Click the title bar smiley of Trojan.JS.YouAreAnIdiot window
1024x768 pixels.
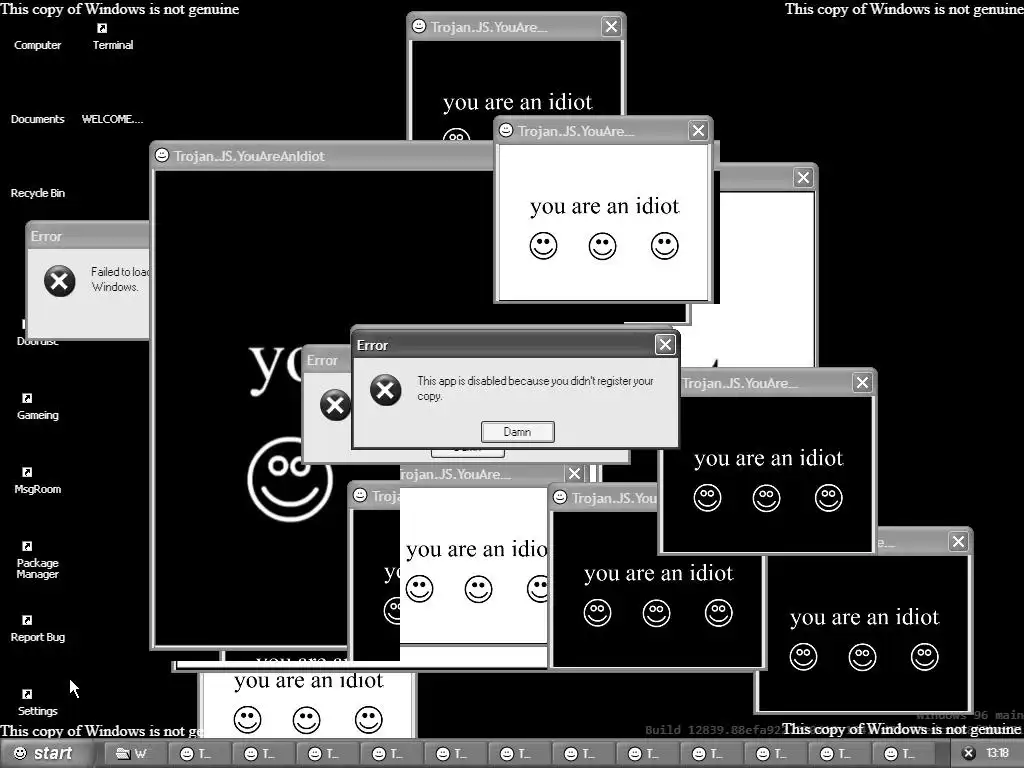pos(162,155)
